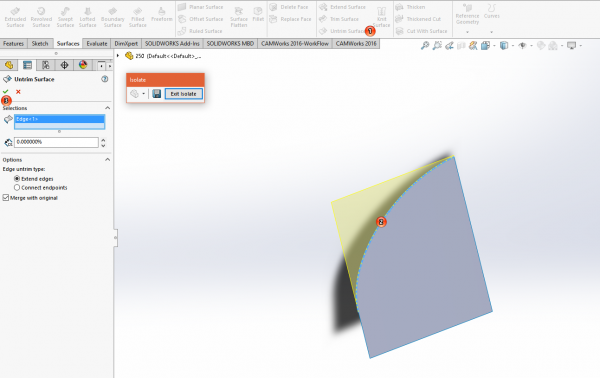600x378 pixels.
Task: Select the Surface Flatten tool
Action: (x=239, y=17)
